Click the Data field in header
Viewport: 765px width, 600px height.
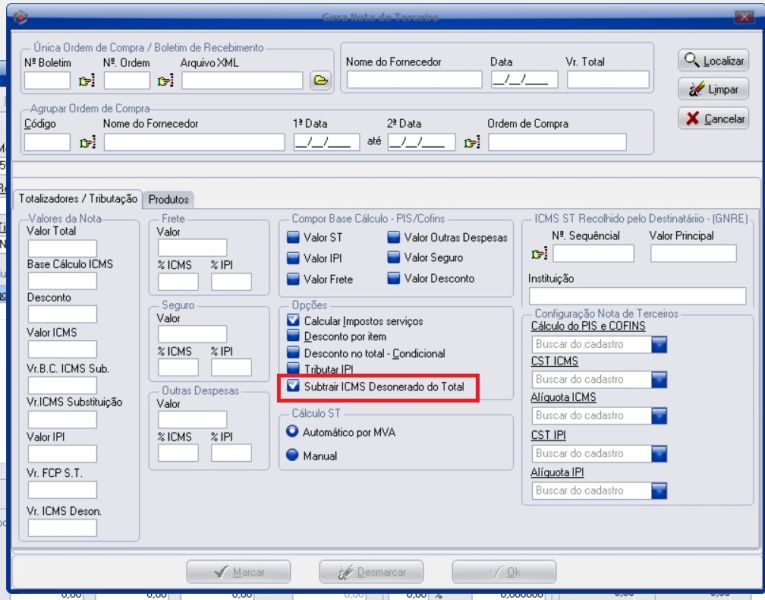[x=524, y=80]
